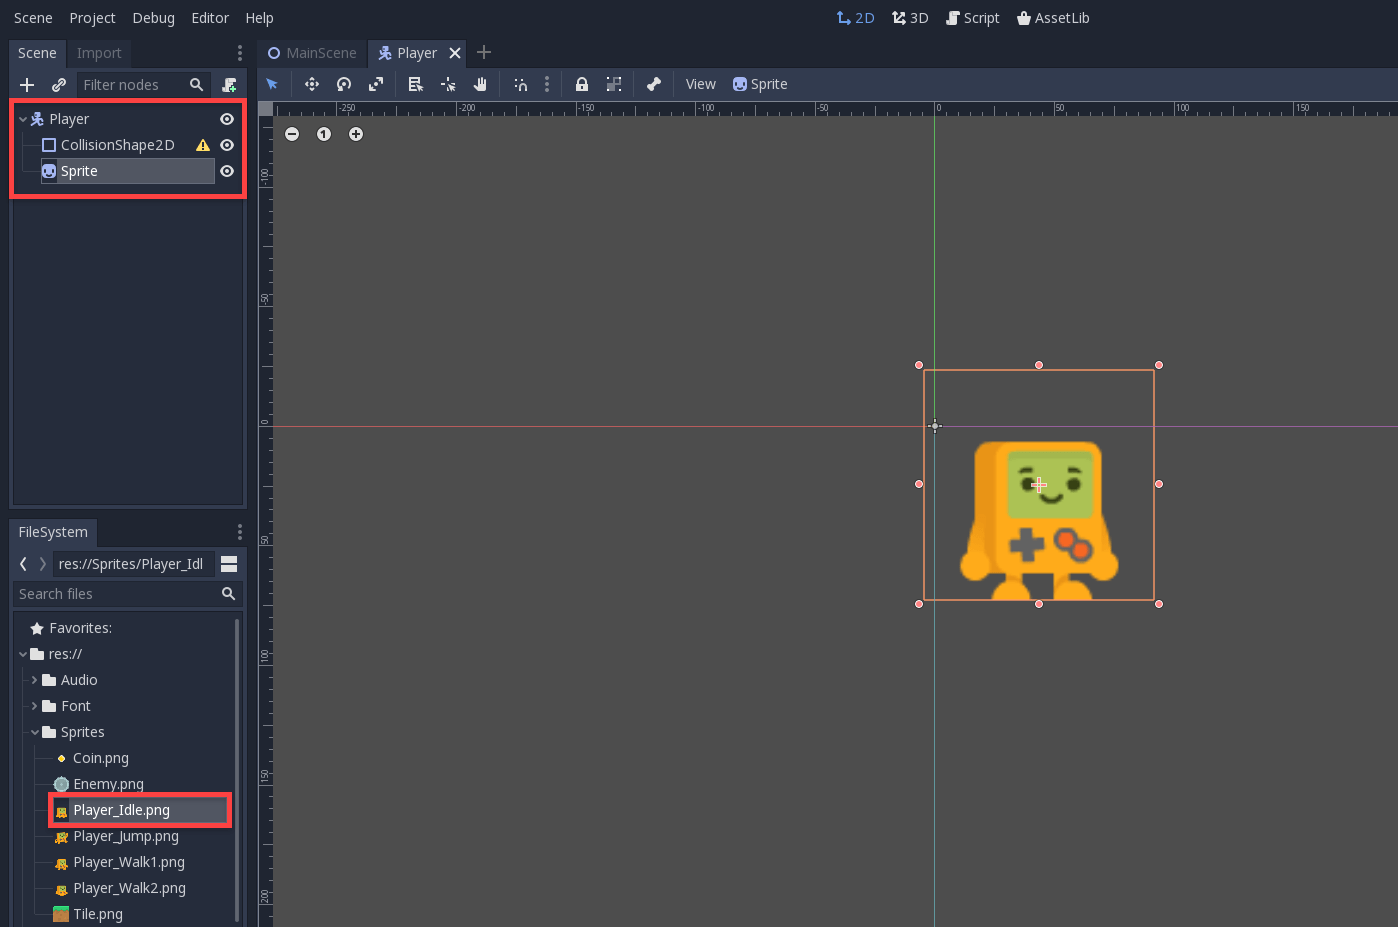The image size is (1398, 927).
Task: Collapse the res:// root folder
Action: point(23,654)
